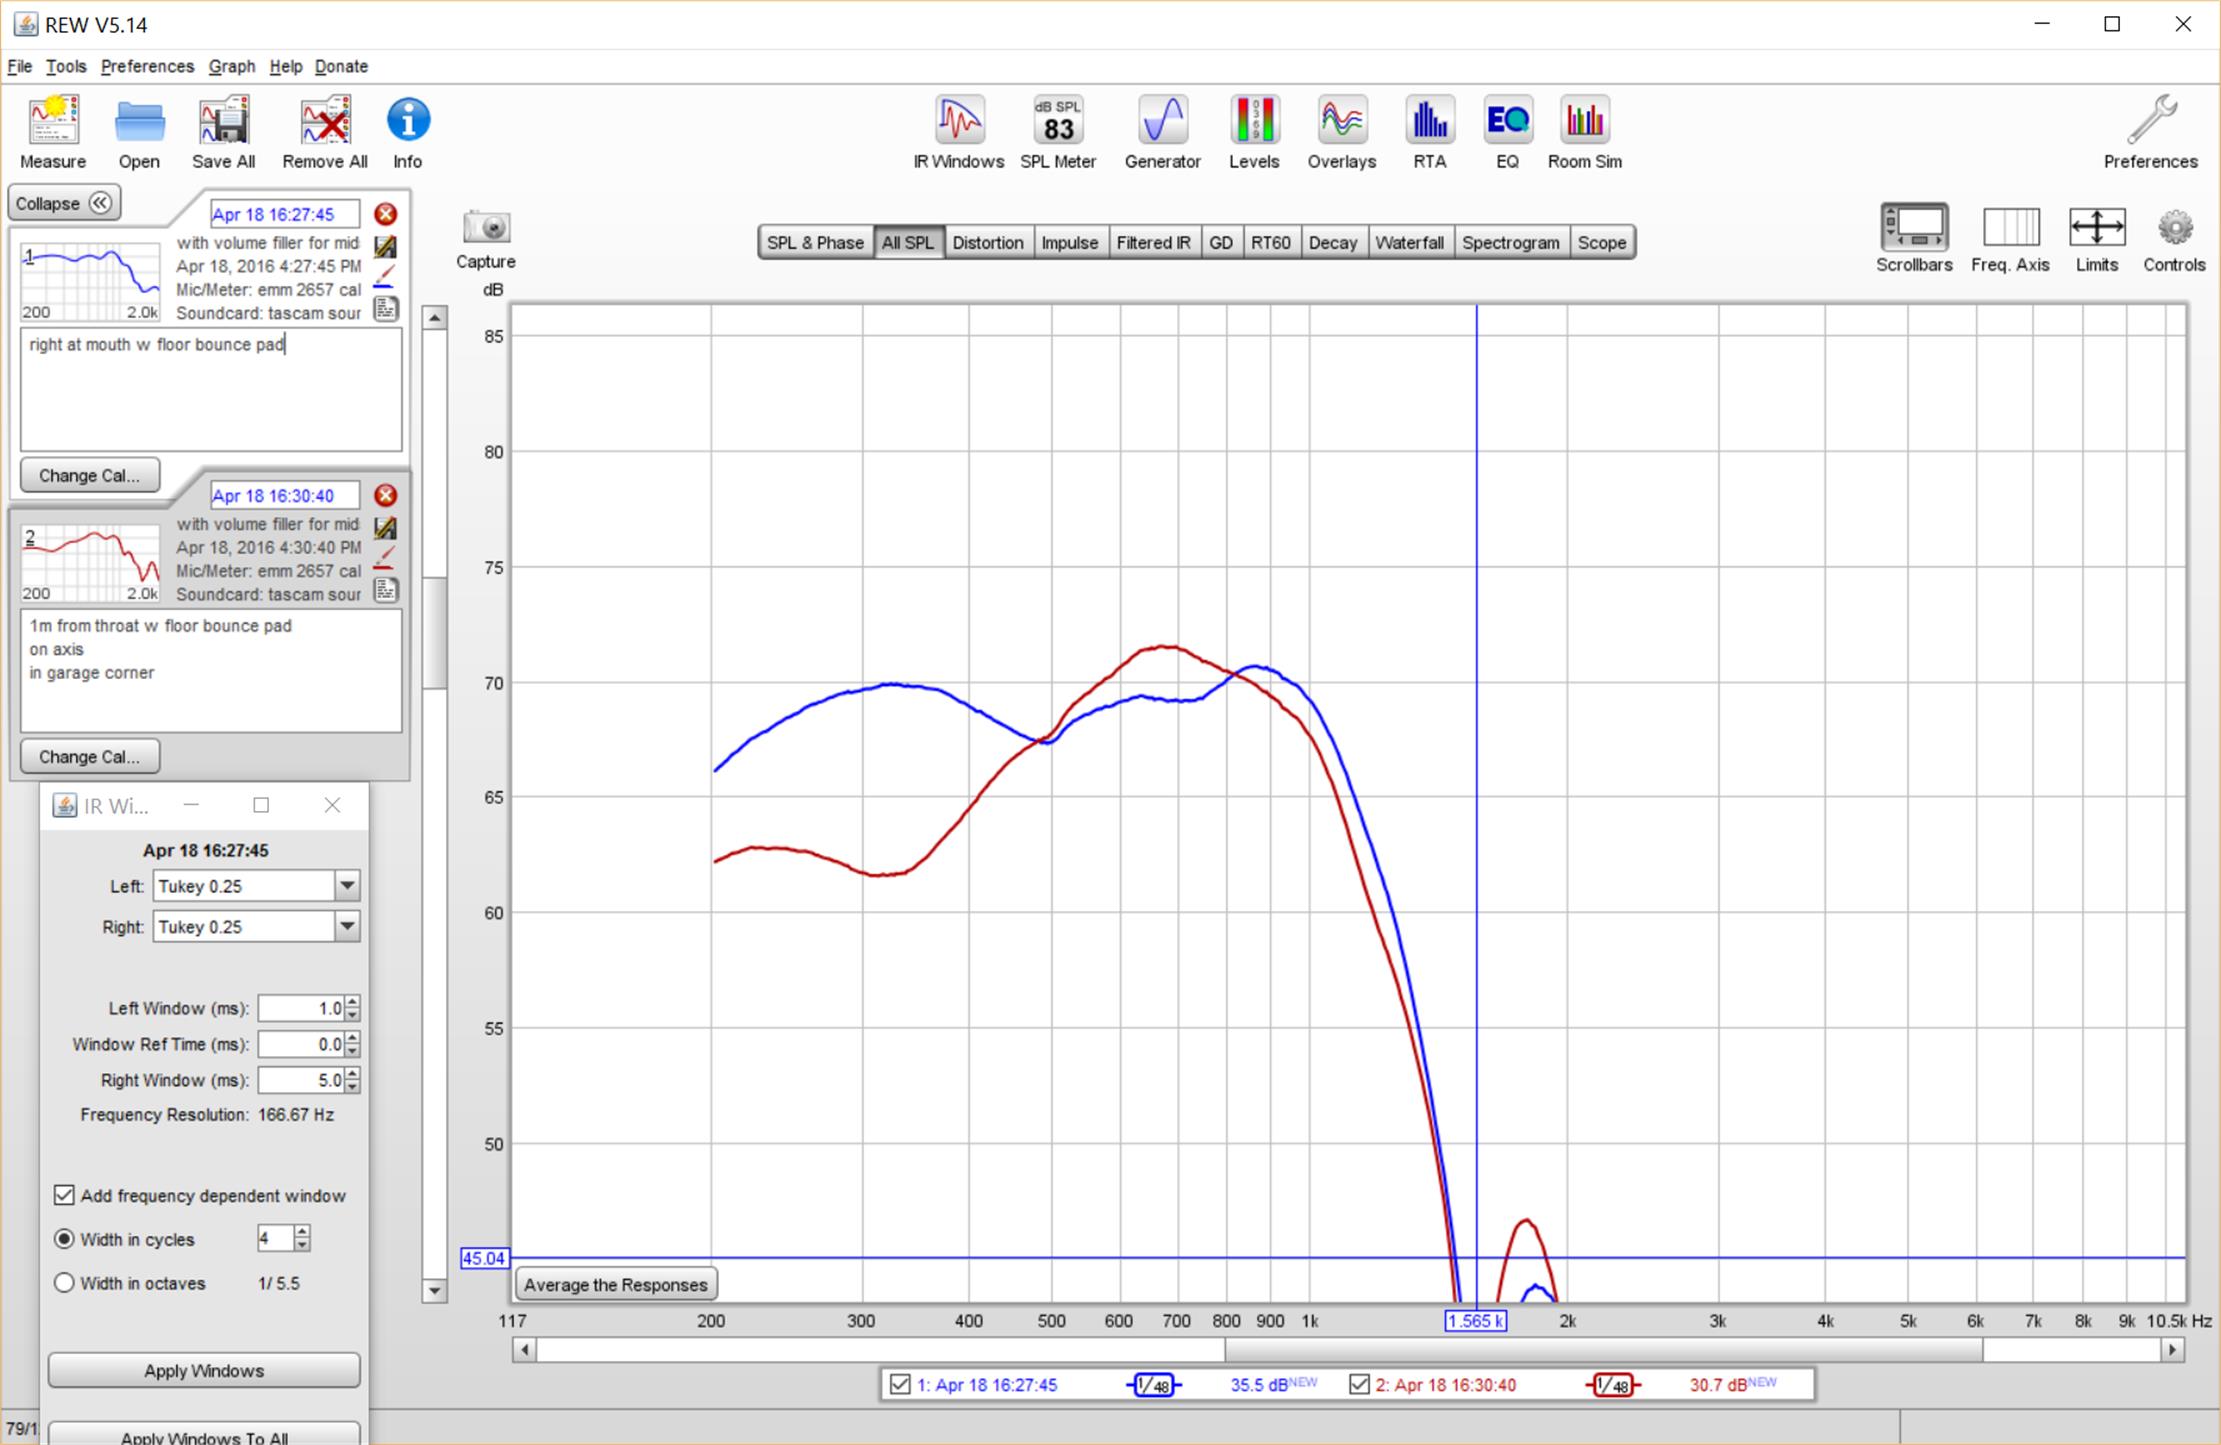The image size is (2221, 1445).
Task: Collapse the measurements panel
Action: pyautogui.click(x=65, y=203)
